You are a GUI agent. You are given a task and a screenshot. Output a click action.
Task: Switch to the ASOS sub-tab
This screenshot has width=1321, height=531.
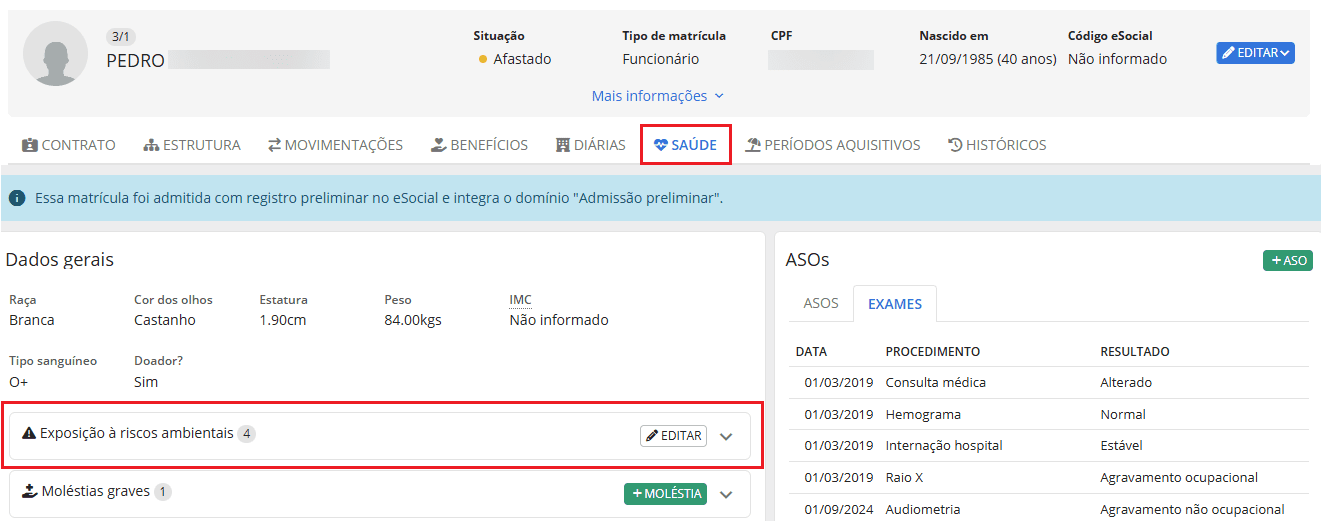pos(821,303)
